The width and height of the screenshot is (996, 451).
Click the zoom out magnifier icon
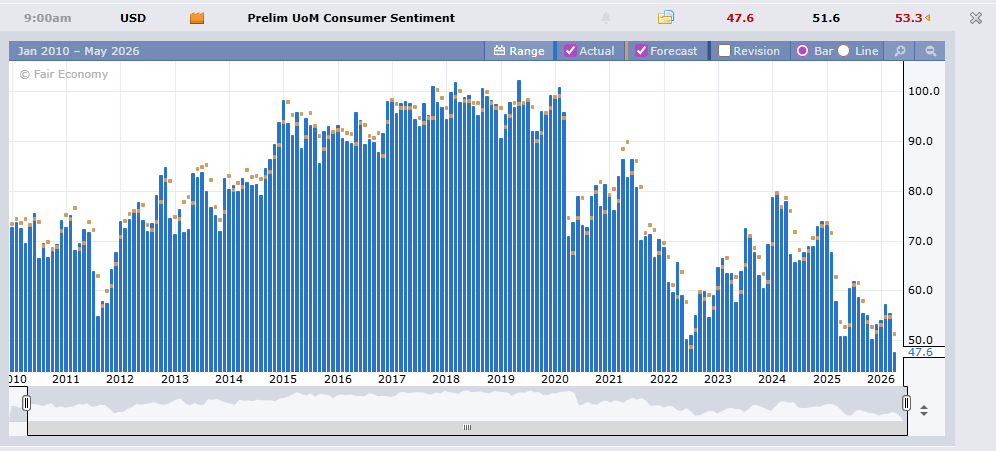[x=931, y=51]
